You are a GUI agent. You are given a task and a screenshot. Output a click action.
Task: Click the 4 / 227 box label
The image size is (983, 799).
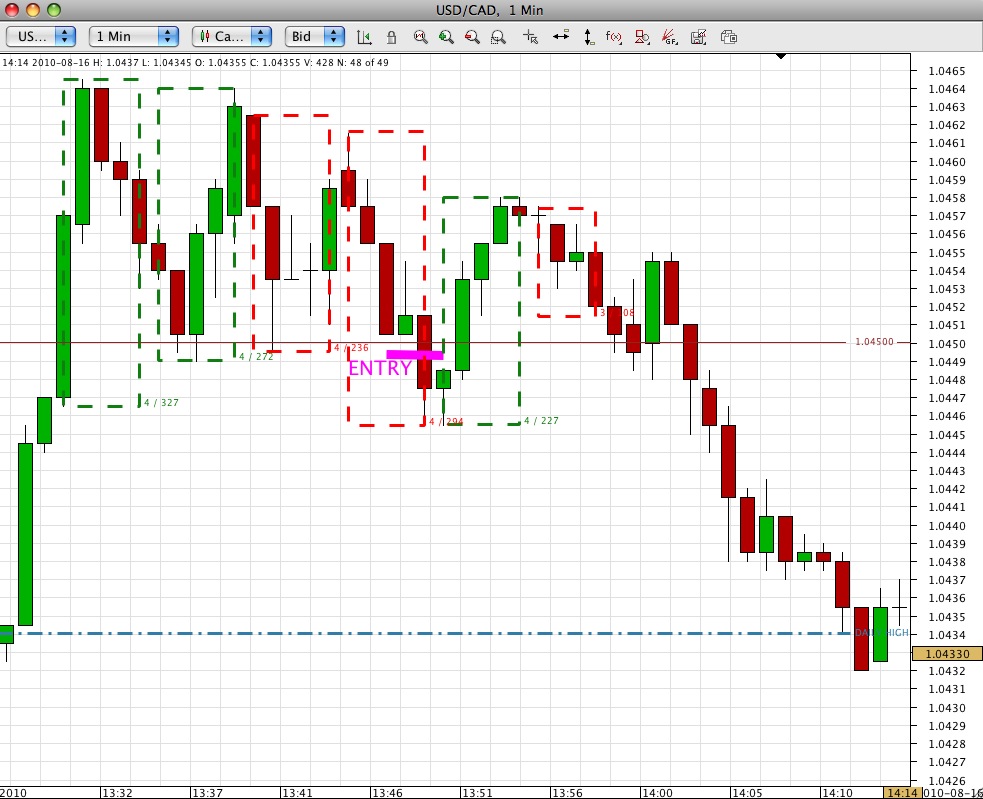point(541,421)
